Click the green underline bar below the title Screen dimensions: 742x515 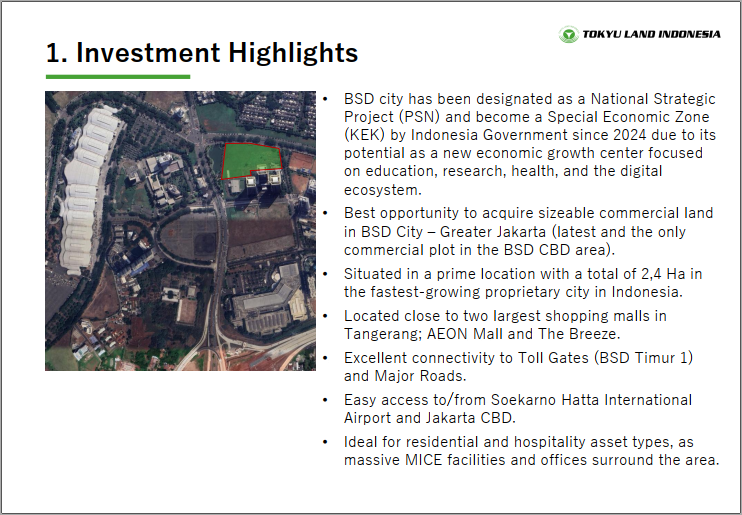point(118,76)
